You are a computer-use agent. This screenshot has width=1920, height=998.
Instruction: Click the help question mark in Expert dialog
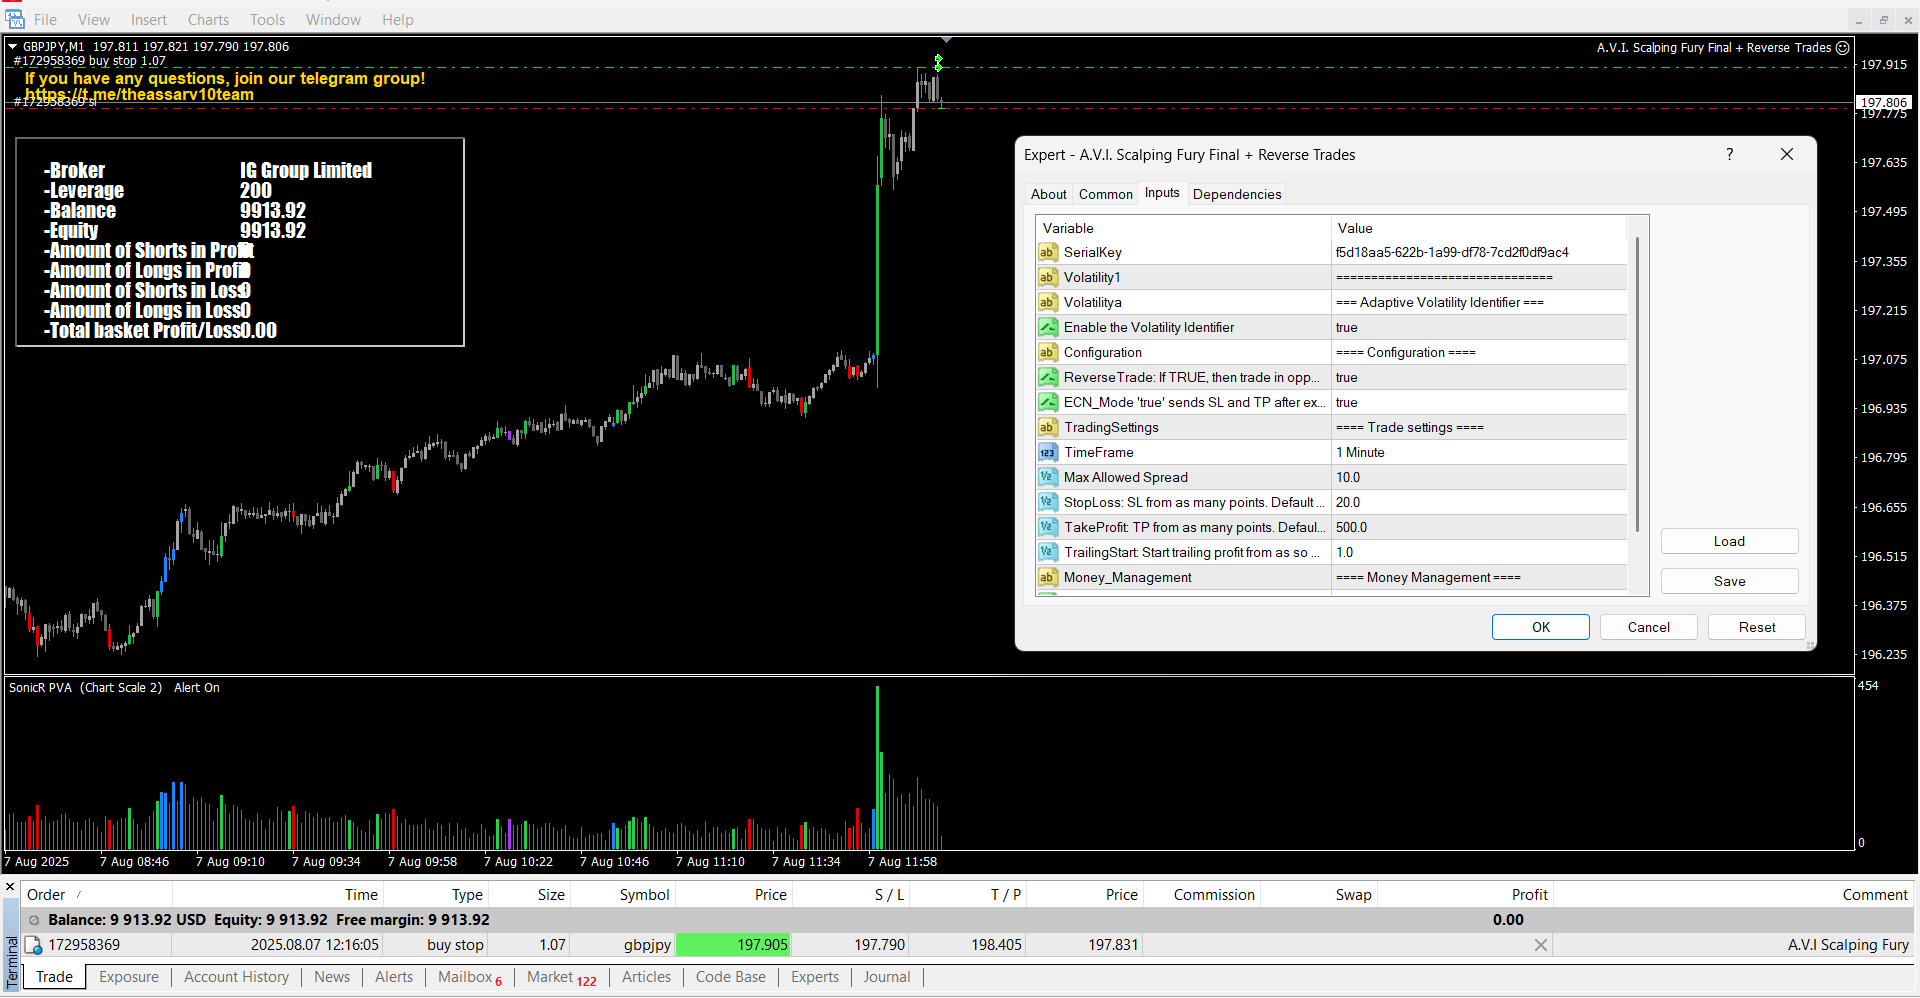[x=1729, y=154]
